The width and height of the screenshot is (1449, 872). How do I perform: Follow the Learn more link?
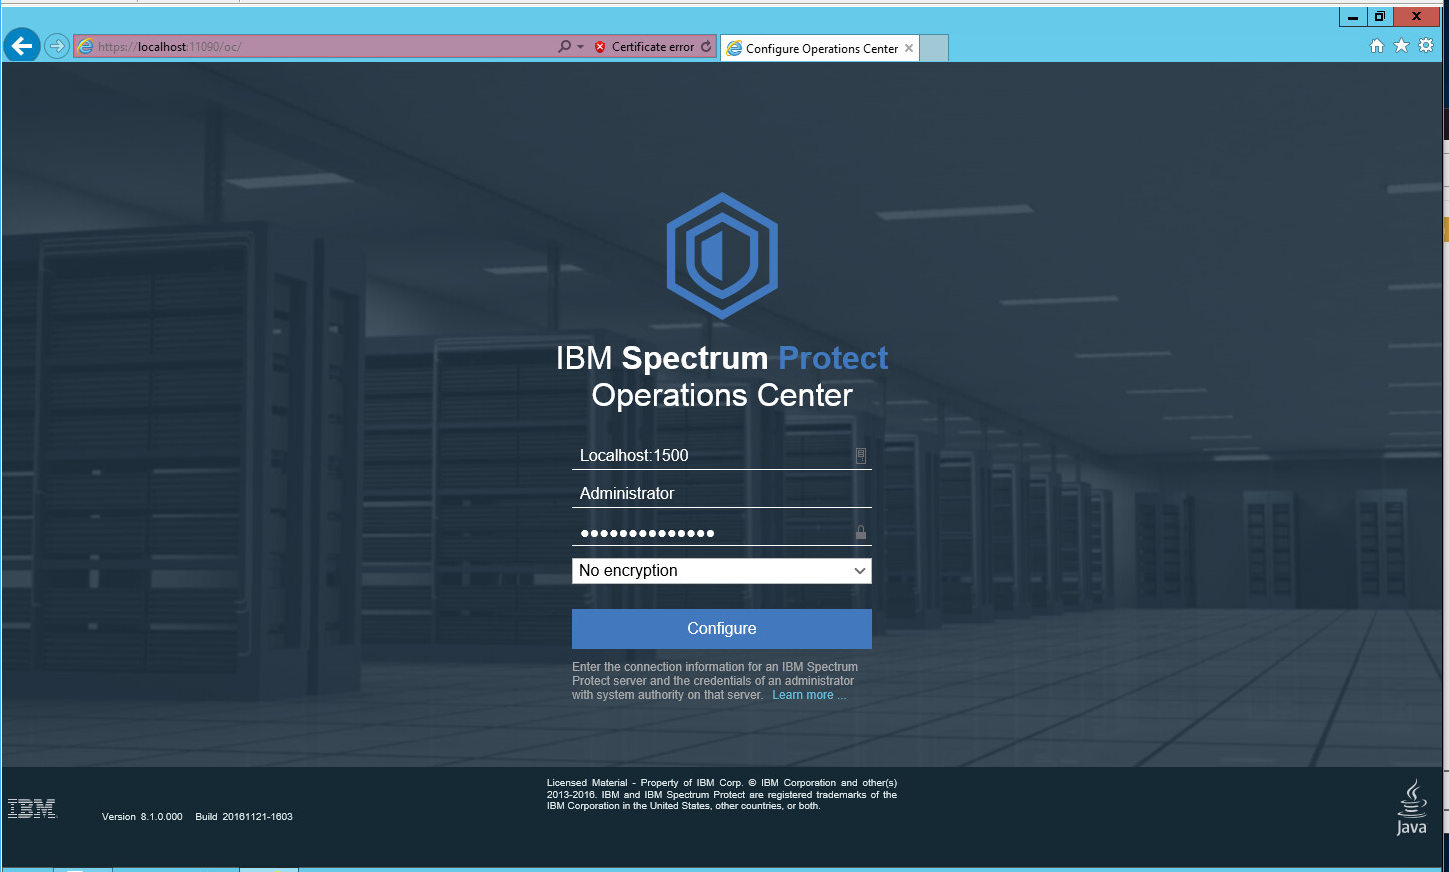[x=808, y=695]
